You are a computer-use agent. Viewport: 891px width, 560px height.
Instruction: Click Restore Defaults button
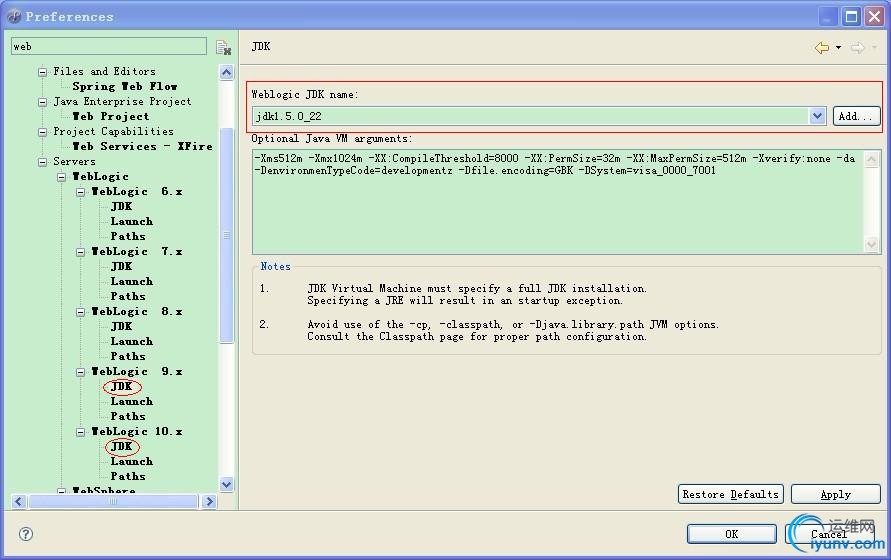[x=730, y=494]
